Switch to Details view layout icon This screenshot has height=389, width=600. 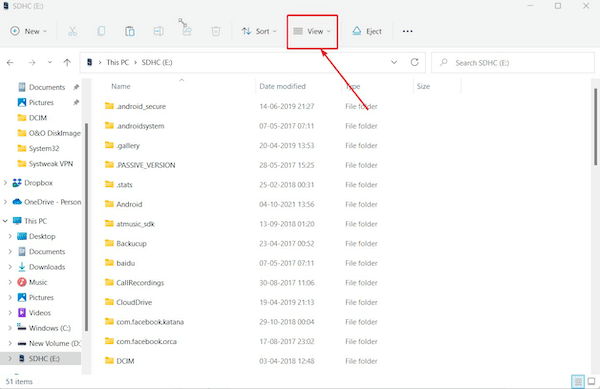pos(578,381)
